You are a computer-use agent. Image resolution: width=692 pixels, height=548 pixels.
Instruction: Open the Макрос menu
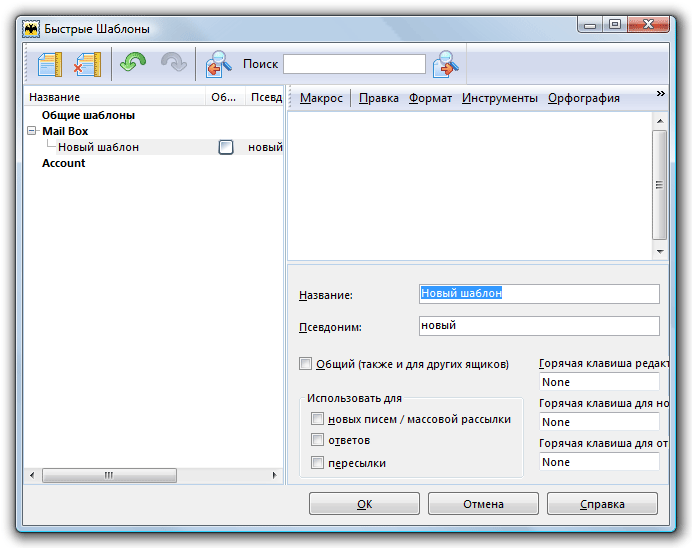pos(321,98)
